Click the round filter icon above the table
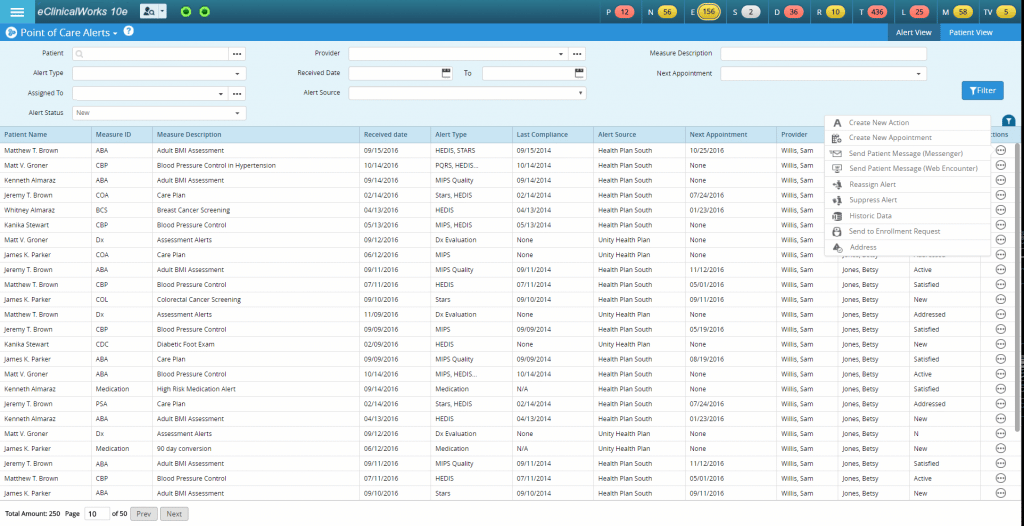Image resolution: width=1024 pixels, height=526 pixels. (1008, 120)
